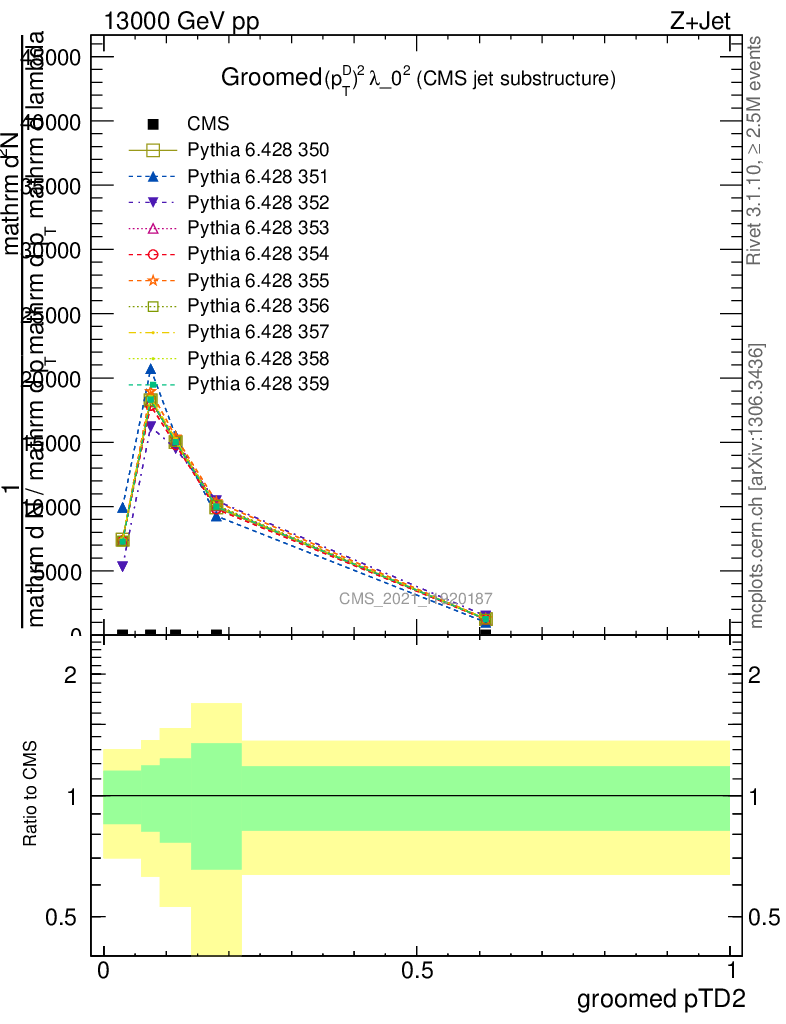This screenshot has height=1024, width=786.
Task: Select the 'Pythia 6.428 358' legend label
Action: (x=258, y=358)
